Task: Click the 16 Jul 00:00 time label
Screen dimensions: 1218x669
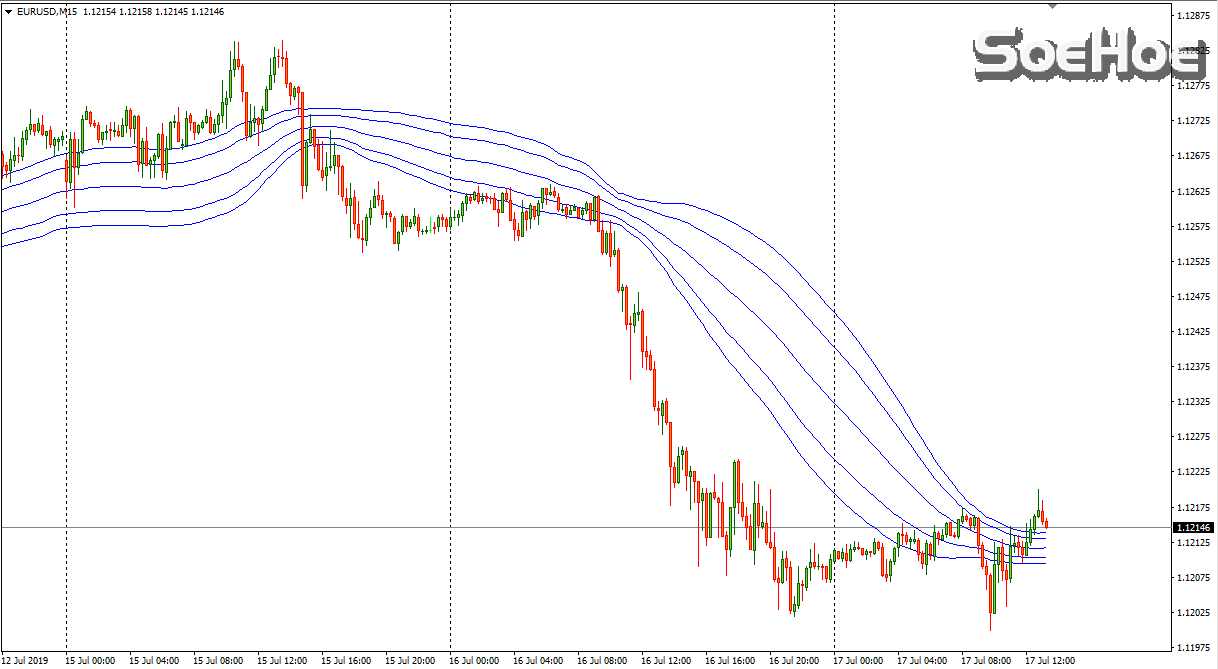Action: pyautogui.click(x=474, y=661)
